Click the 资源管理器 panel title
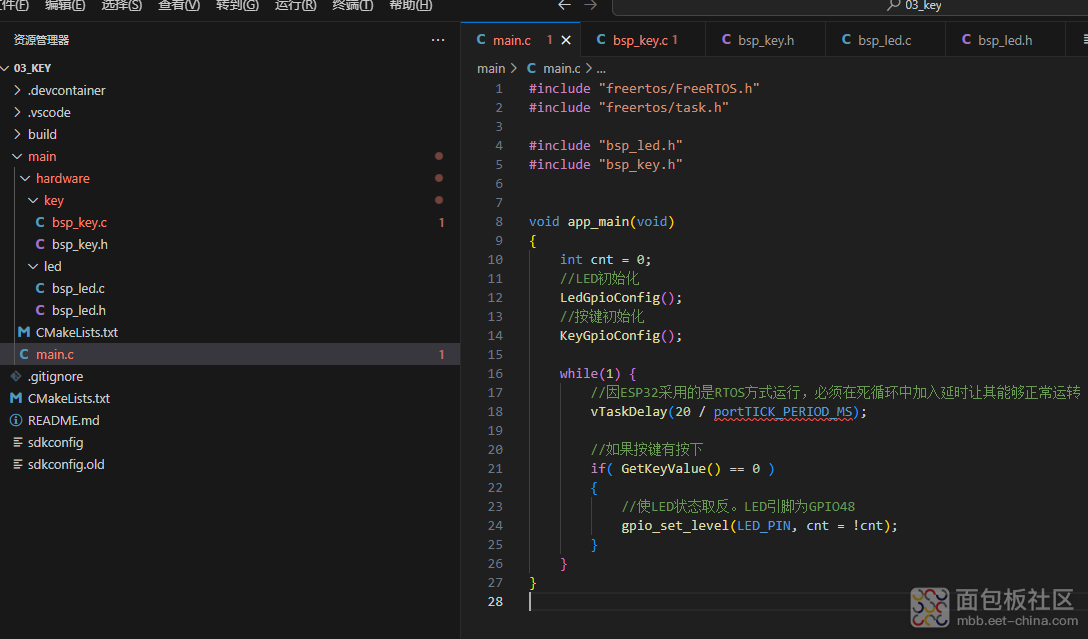The height and width of the screenshot is (639, 1088). pos(42,40)
